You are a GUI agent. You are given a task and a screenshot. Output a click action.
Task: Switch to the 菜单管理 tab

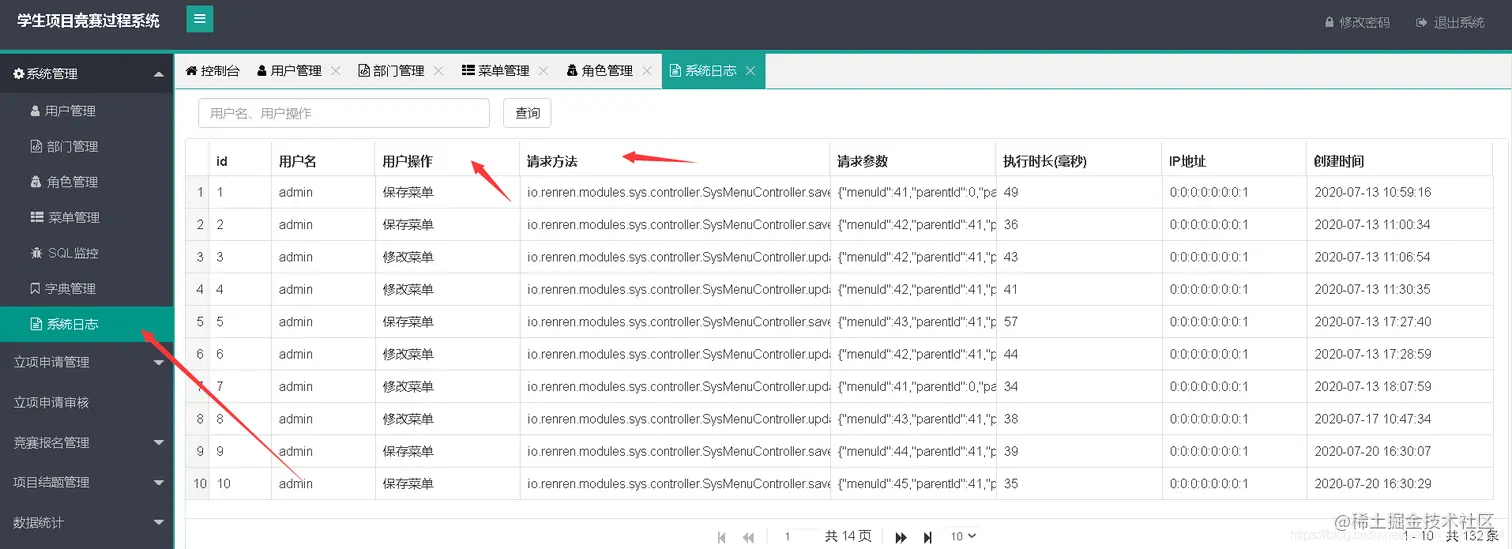point(496,71)
